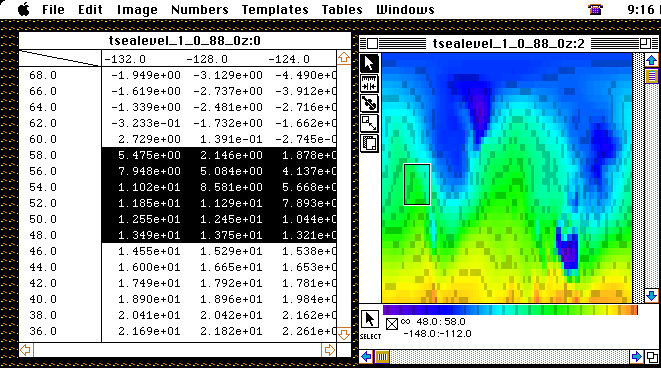Open the Windows menu

click(405, 9)
